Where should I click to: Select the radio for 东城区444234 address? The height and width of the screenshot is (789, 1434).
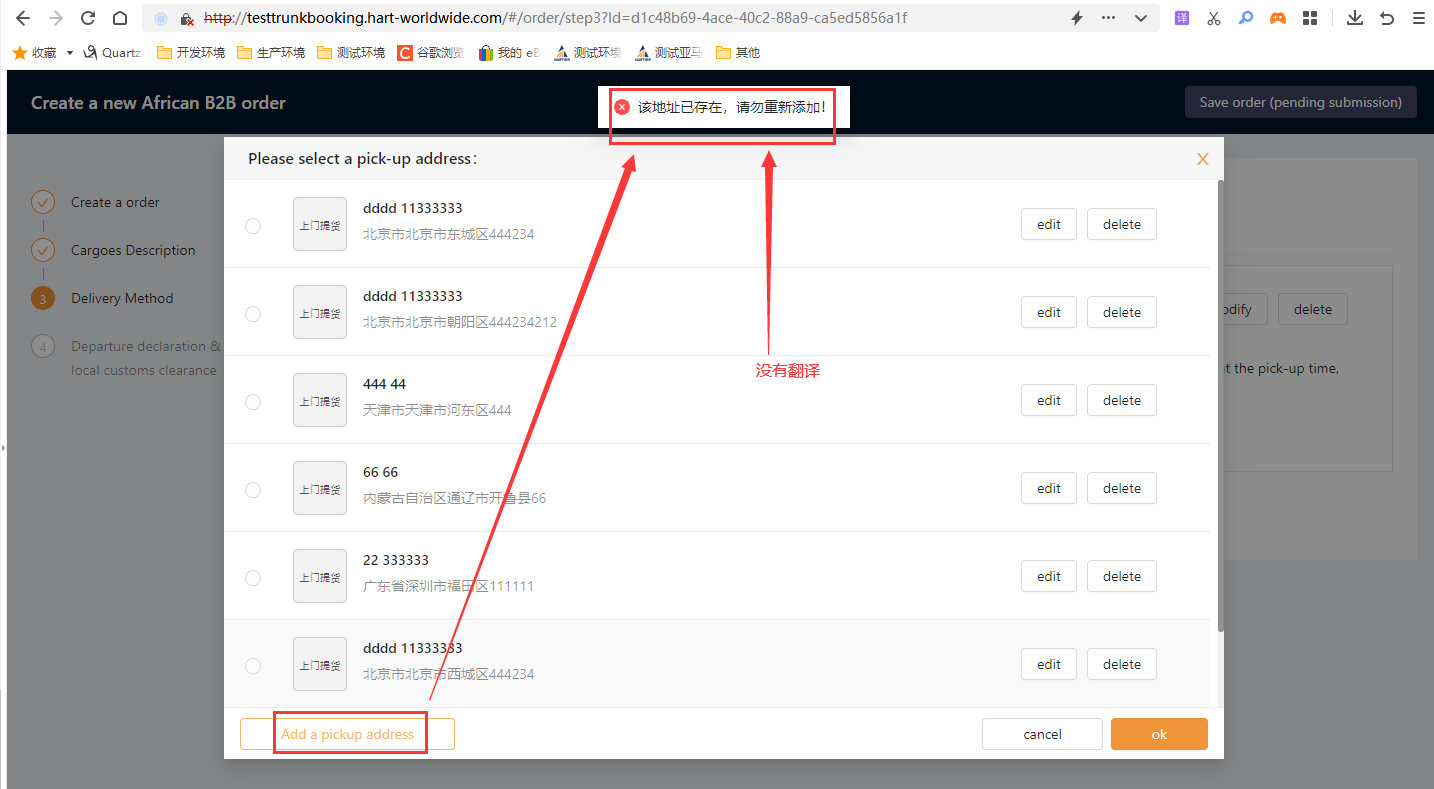(x=253, y=226)
